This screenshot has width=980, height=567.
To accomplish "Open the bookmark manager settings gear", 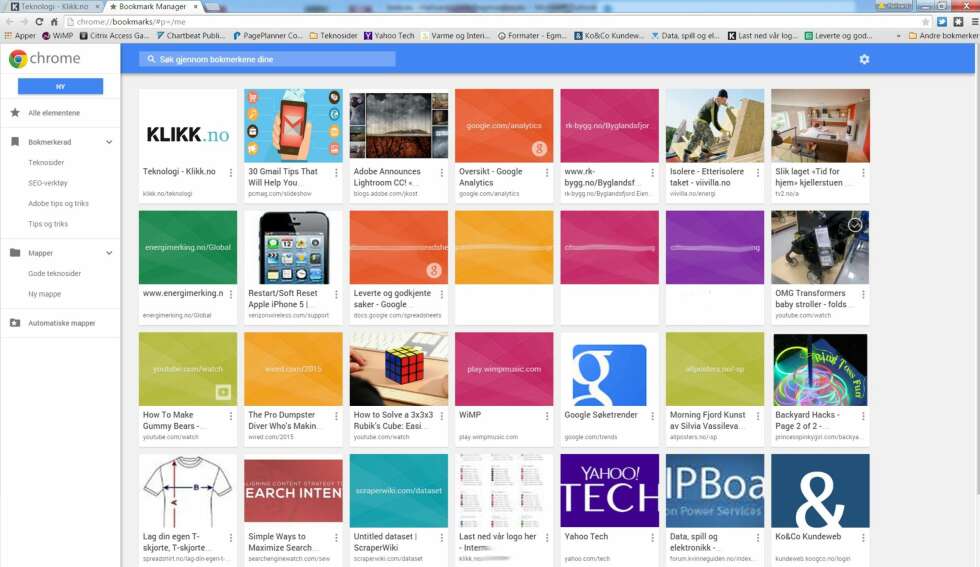I will click(x=864, y=59).
